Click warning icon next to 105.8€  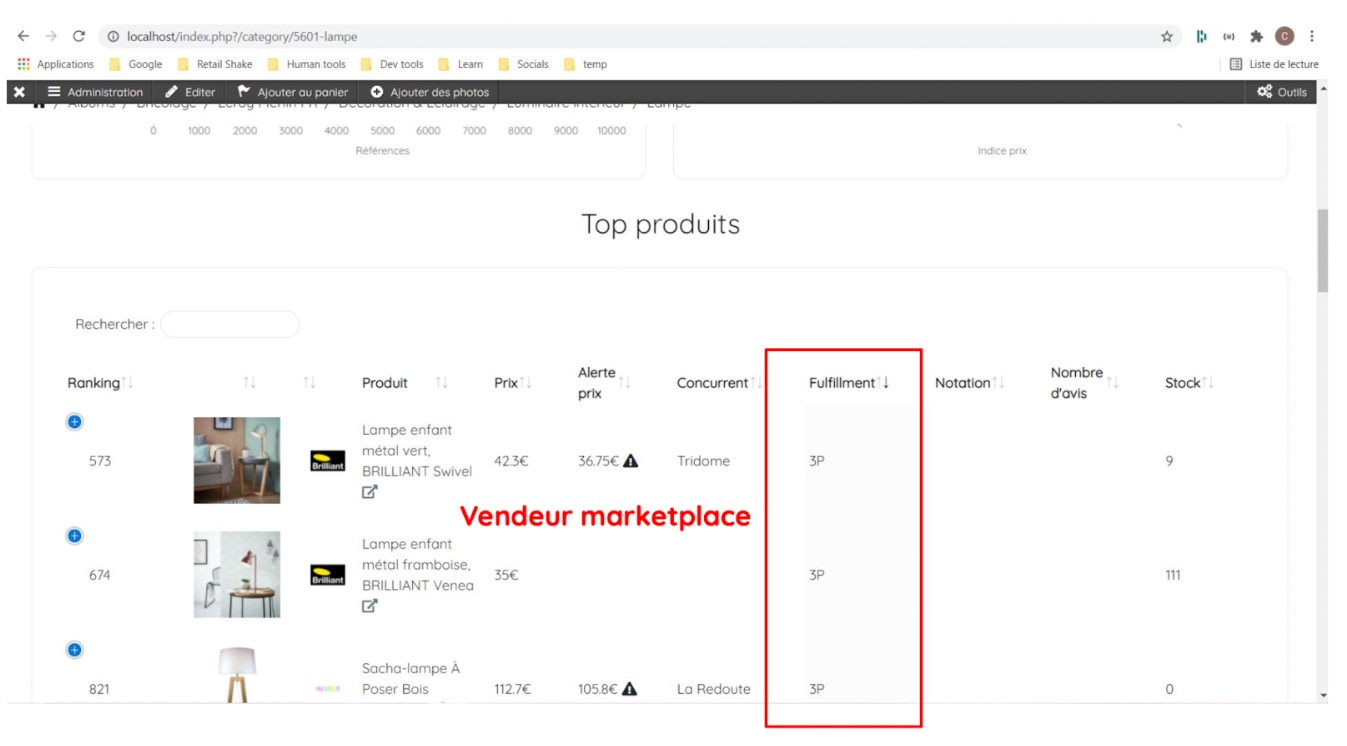click(630, 689)
